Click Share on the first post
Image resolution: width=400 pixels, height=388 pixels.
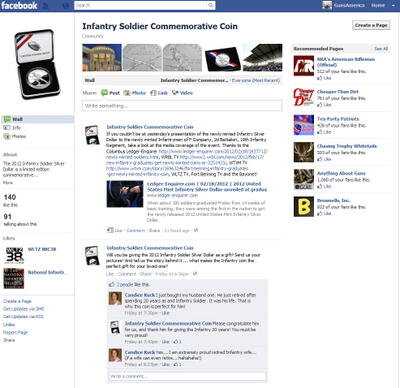(155, 230)
